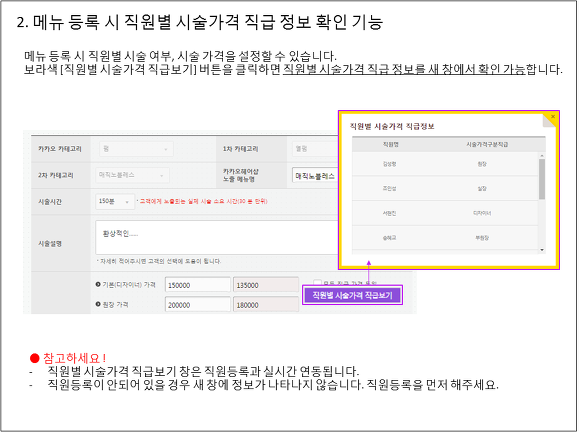Click the popup list scrollbar thumb
The height and width of the screenshot is (435, 580).
[x=542, y=179]
